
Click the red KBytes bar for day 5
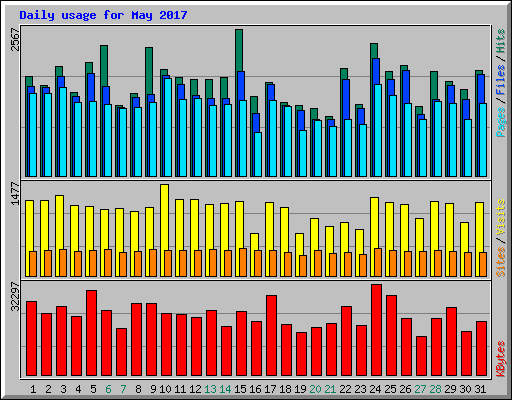[x=91, y=333]
